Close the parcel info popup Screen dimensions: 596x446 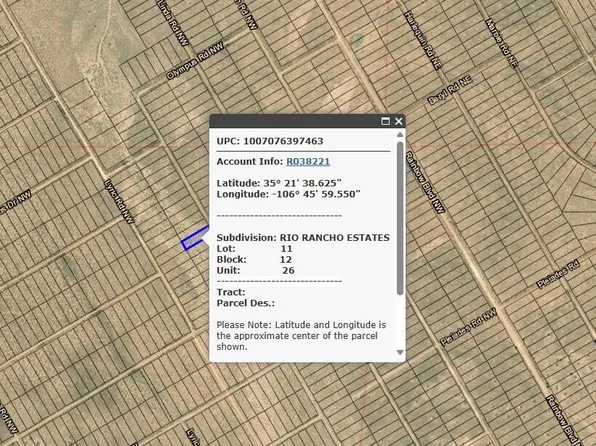click(x=398, y=121)
